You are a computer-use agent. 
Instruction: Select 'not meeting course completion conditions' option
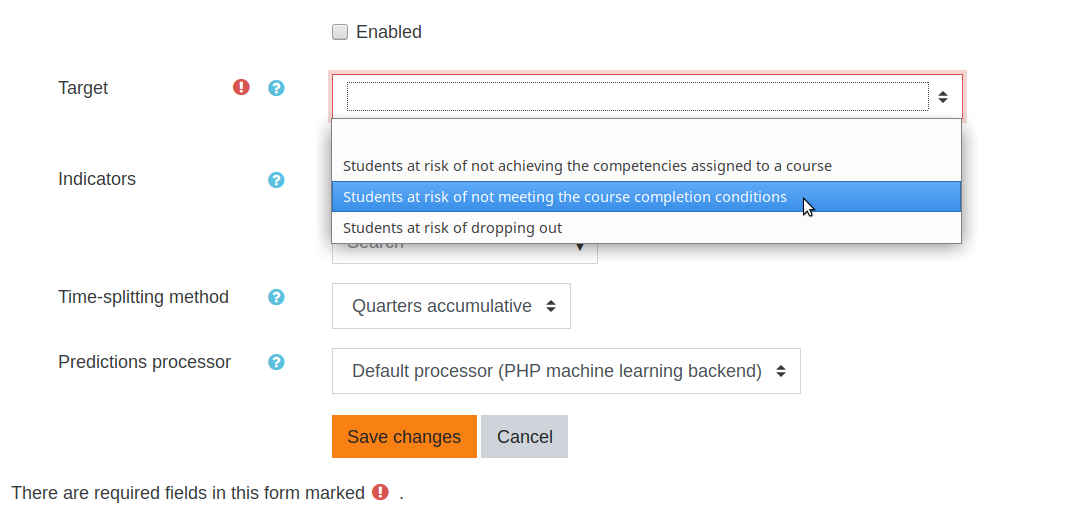click(x=647, y=197)
